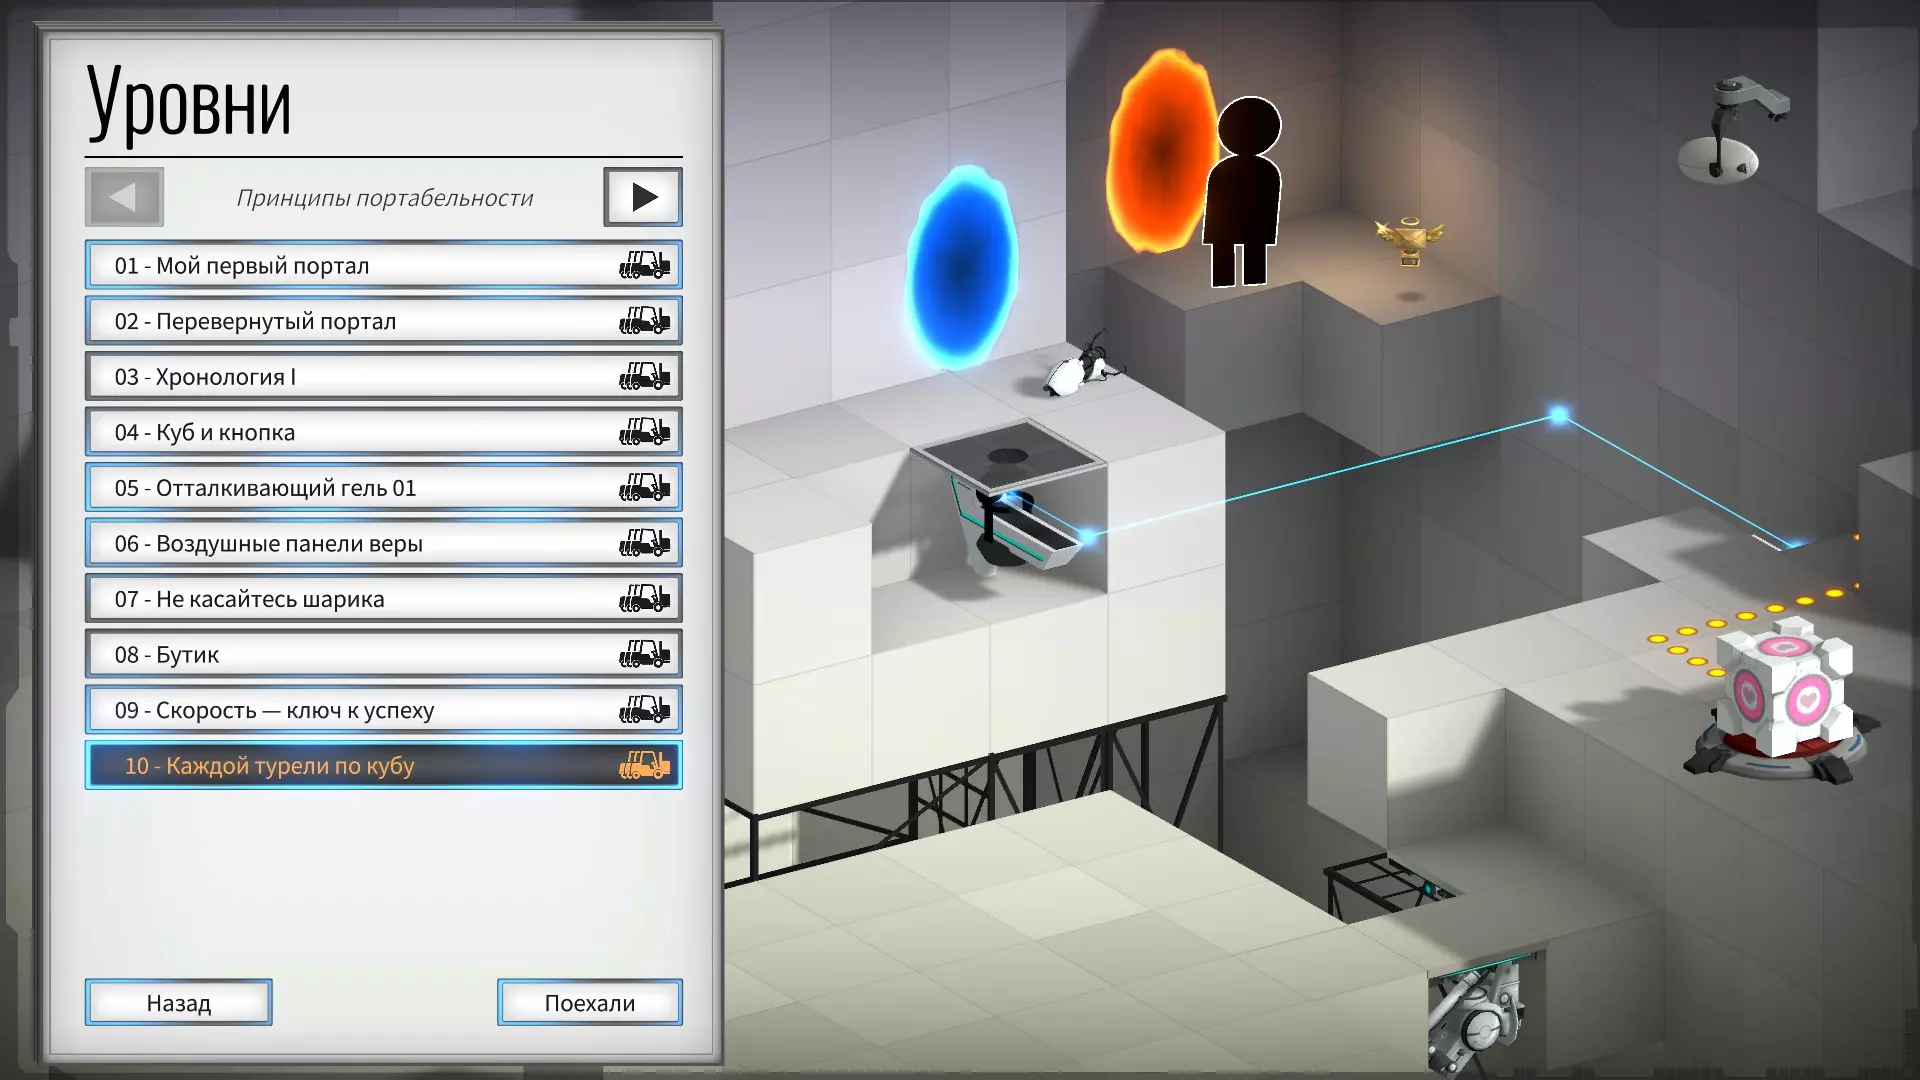Click forklift icon on level 01 row
This screenshot has width=1920, height=1080.
(644, 266)
